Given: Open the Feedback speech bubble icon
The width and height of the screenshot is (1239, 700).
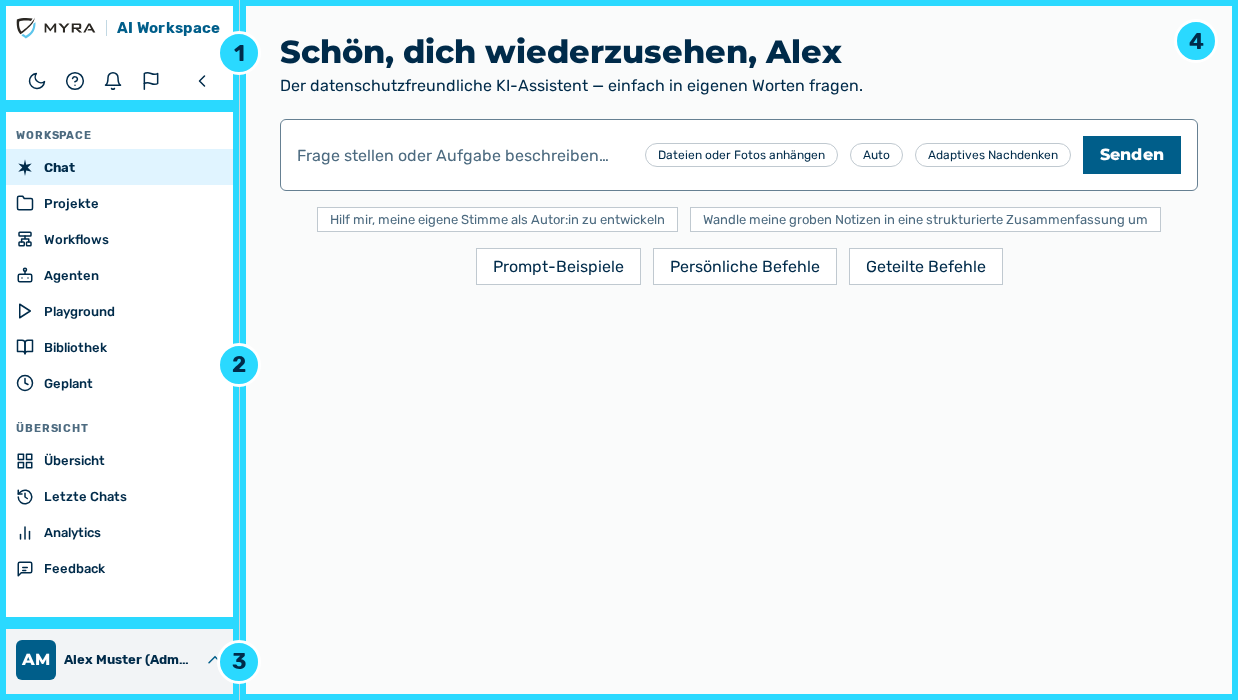Looking at the screenshot, I should 25,568.
